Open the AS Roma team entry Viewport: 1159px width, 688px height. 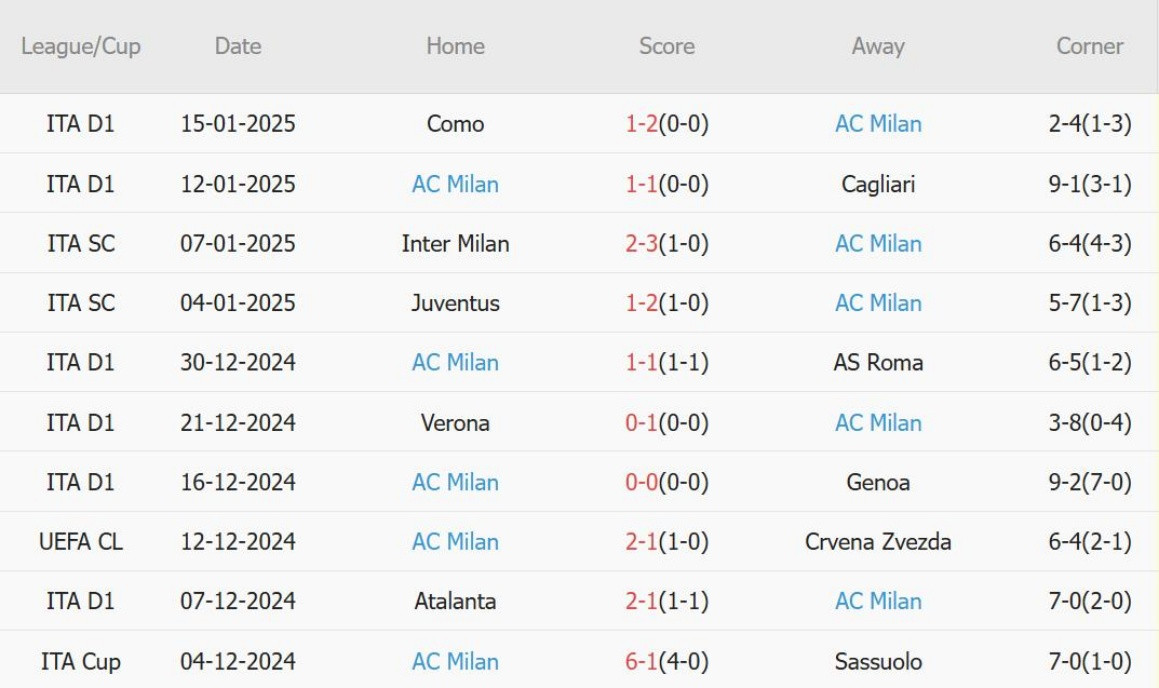click(x=878, y=362)
